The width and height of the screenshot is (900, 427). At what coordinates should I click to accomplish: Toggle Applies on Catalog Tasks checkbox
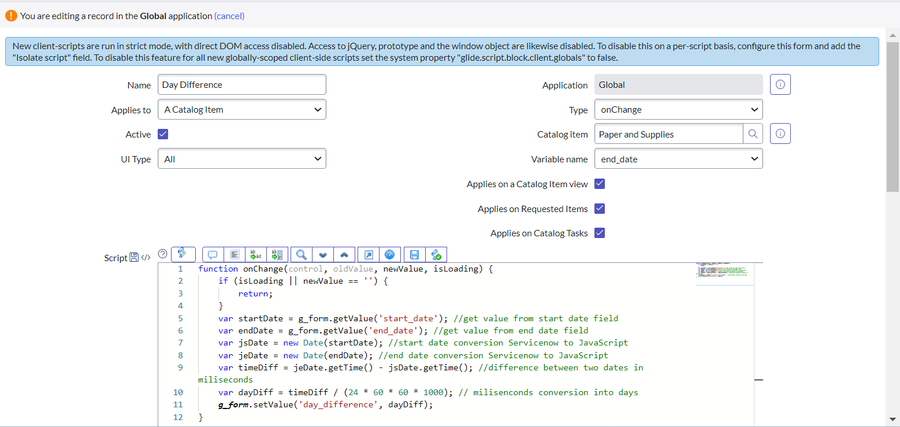pos(599,233)
